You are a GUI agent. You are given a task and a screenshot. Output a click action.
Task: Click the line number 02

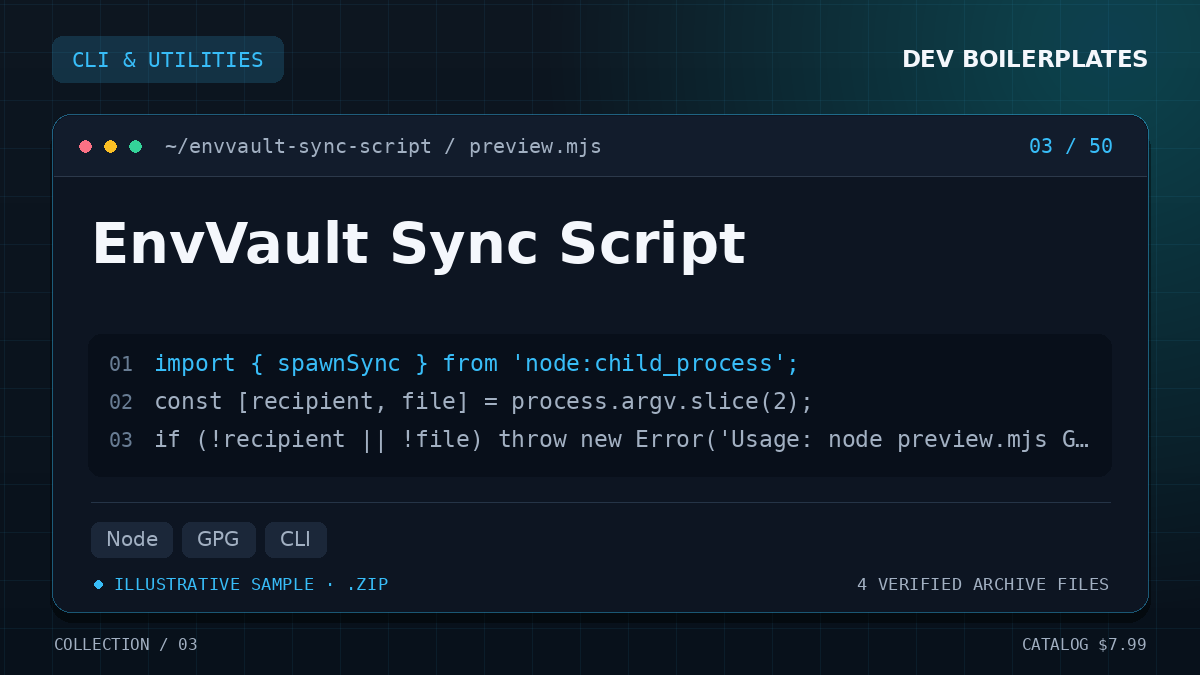coord(121,402)
